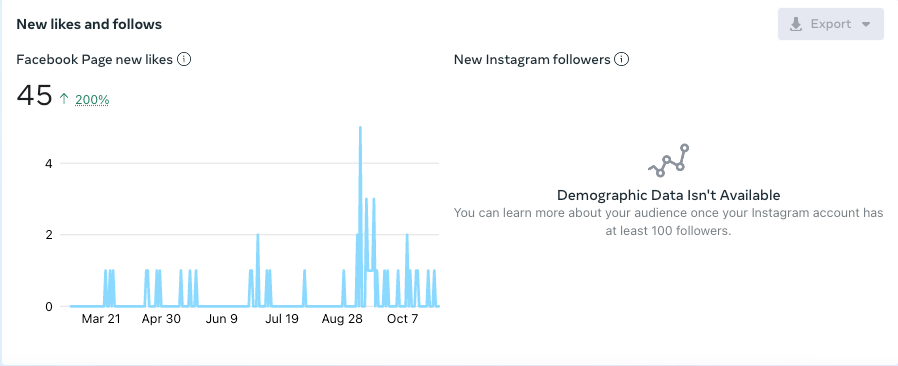Click Demographic Data Isn't Available message
This screenshot has width=898, height=366.
click(x=668, y=195)
